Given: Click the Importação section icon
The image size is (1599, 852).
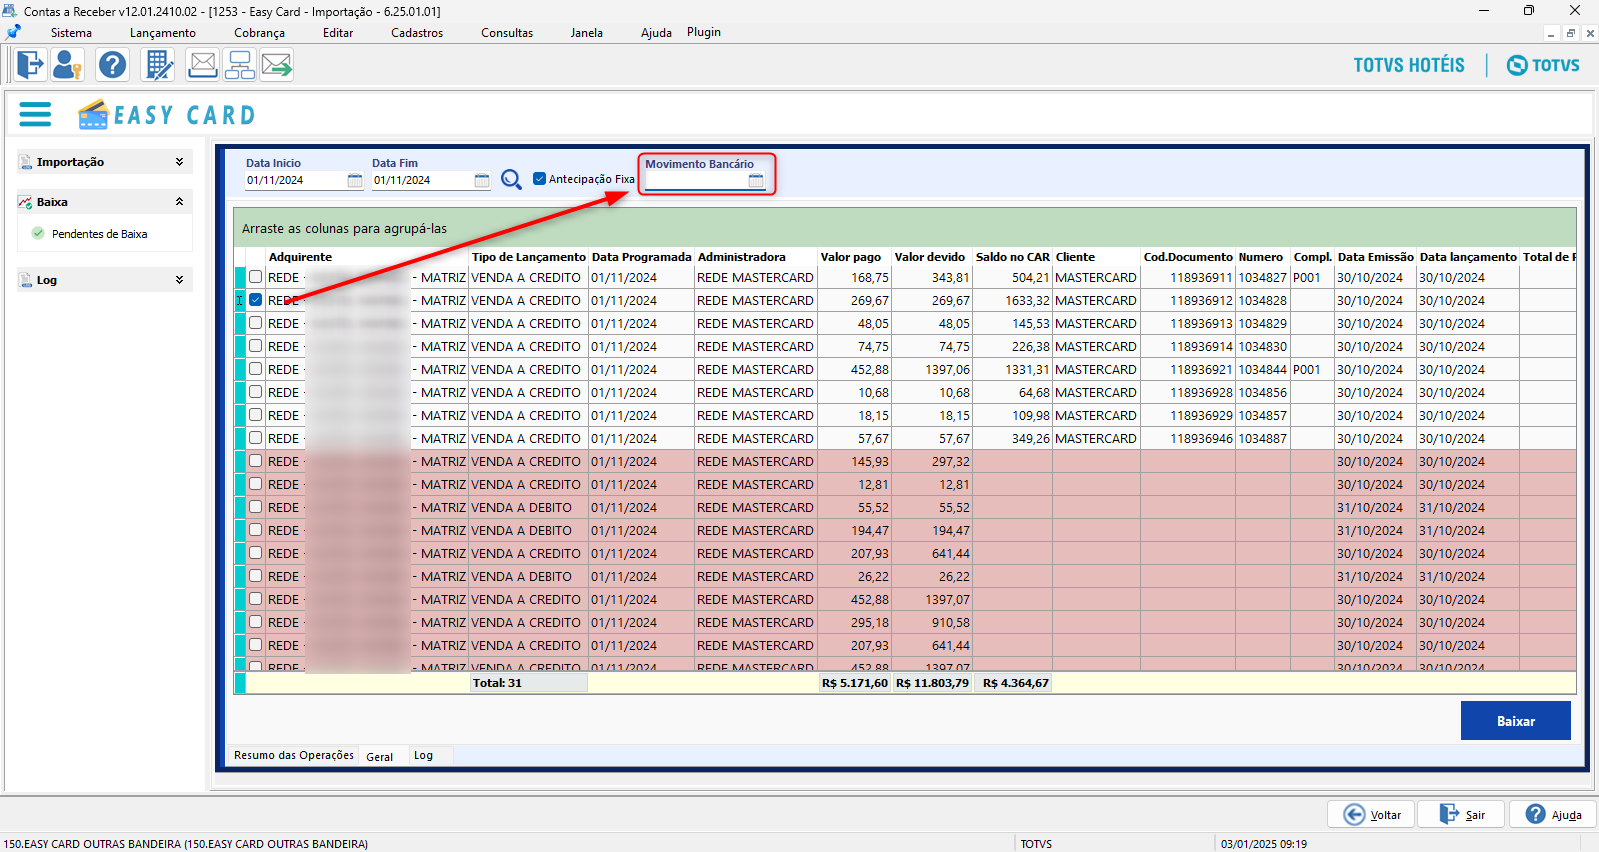Looking at the screenshot, I should (x=26, y=162).
